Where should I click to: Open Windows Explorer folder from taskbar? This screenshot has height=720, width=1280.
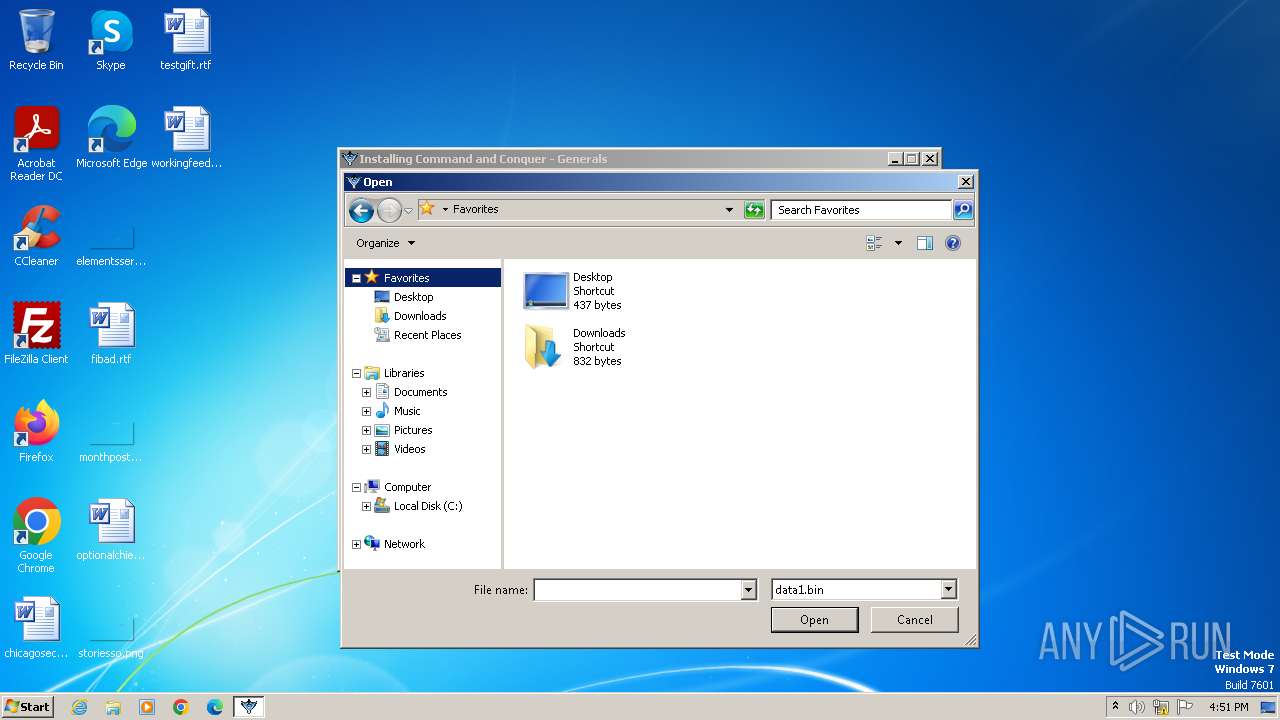coord(113,707)
